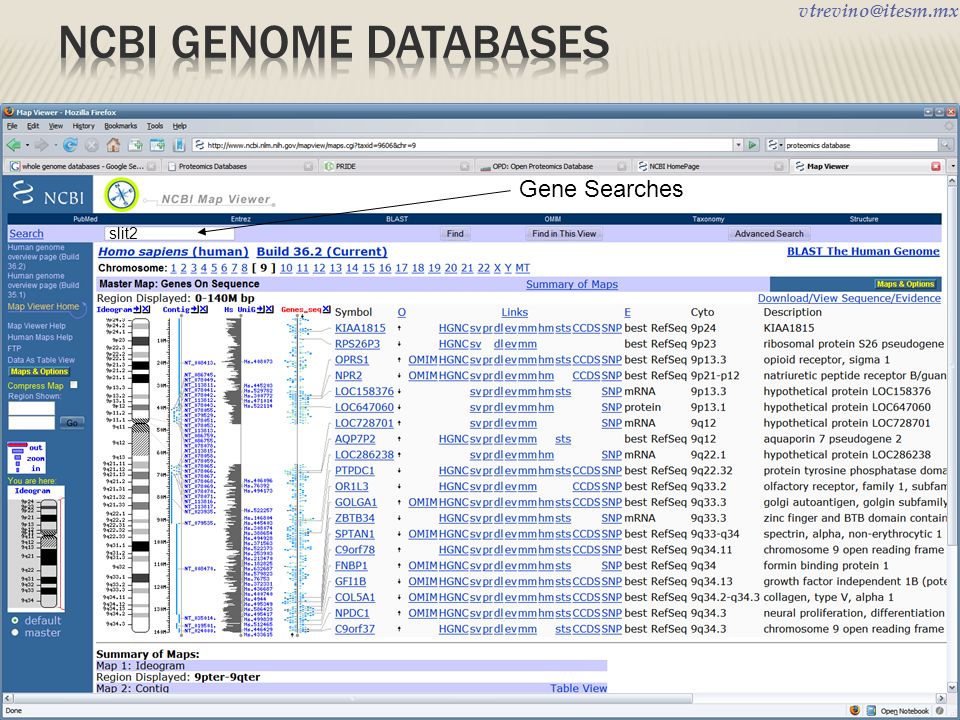Switch to the NCBI HomePage tab
960x720 pixels.
[709, 166]
